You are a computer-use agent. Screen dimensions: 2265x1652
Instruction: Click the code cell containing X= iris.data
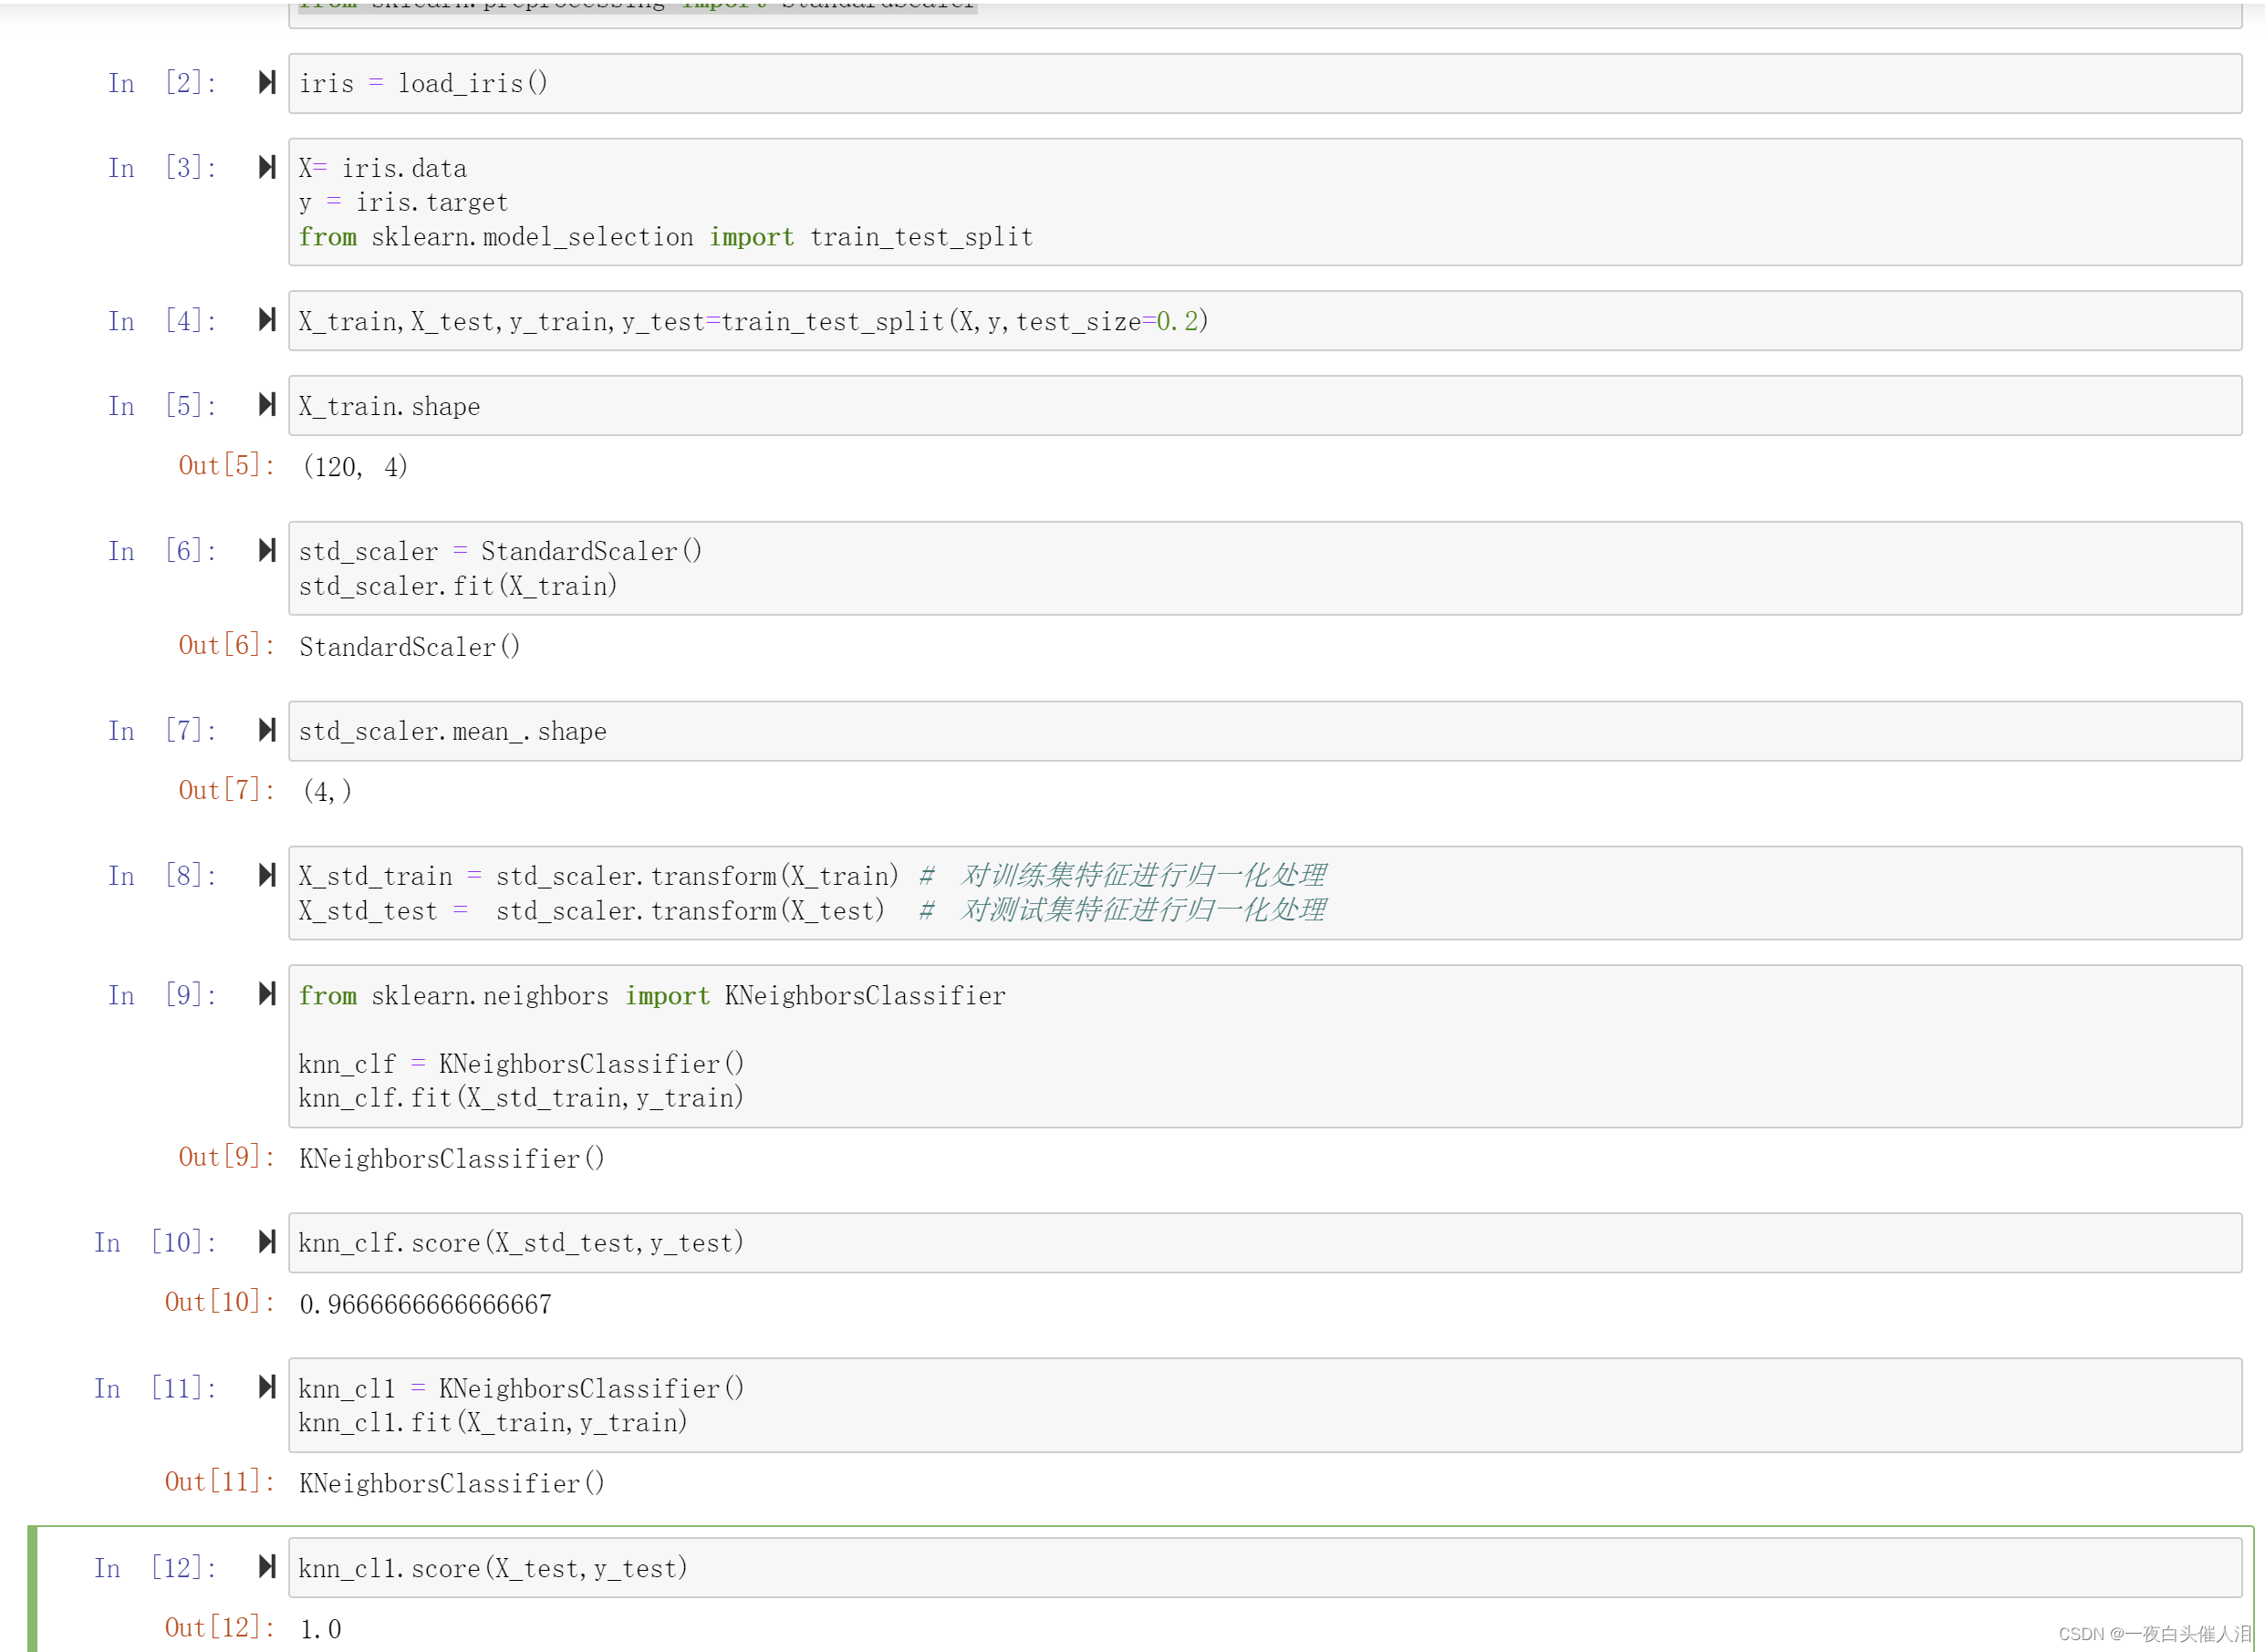pyautogui.click(x=1265, y=202)
